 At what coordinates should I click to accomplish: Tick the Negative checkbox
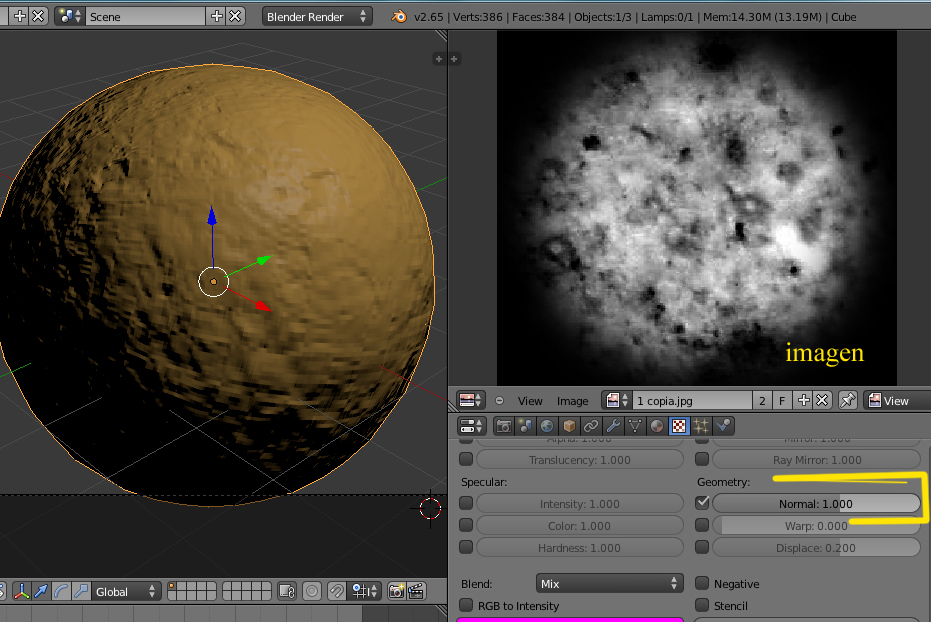tap(702, 583)
